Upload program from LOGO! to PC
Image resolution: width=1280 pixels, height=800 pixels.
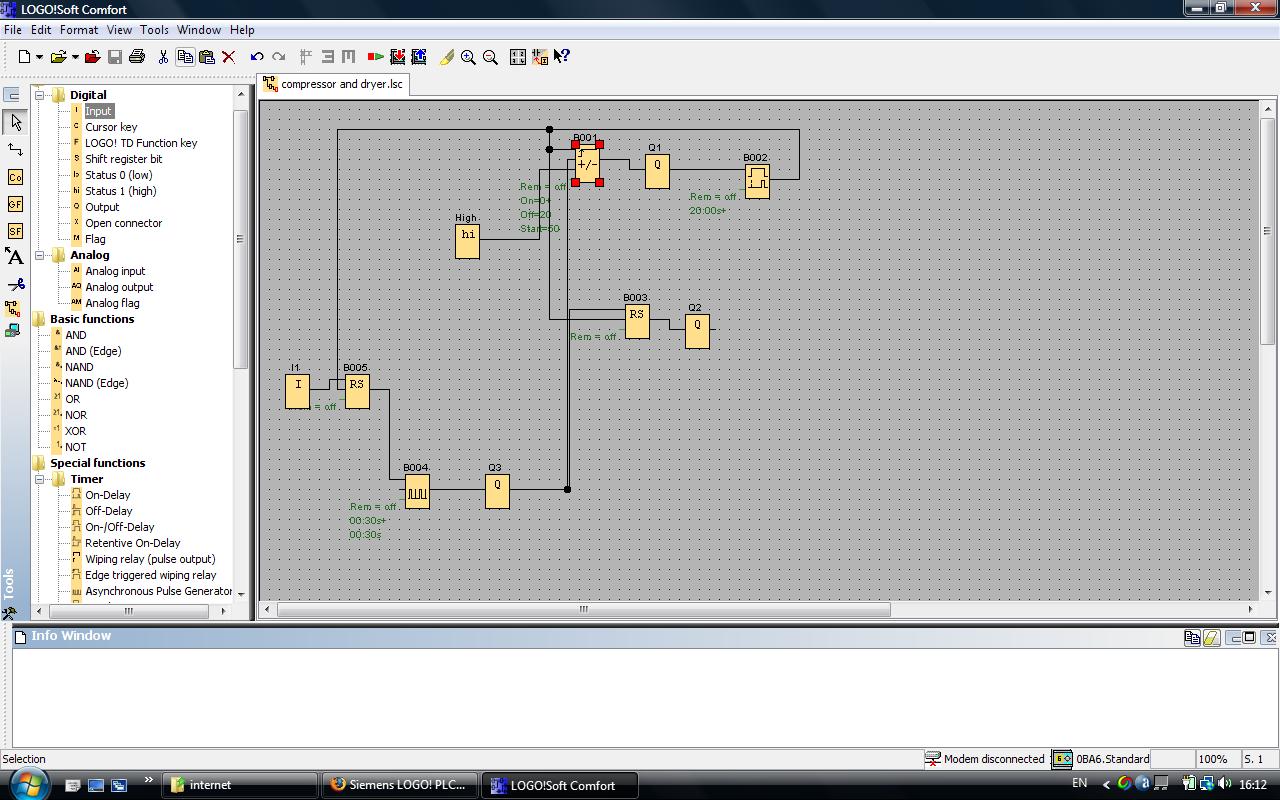pyautogui.click(x=418, y=57)
